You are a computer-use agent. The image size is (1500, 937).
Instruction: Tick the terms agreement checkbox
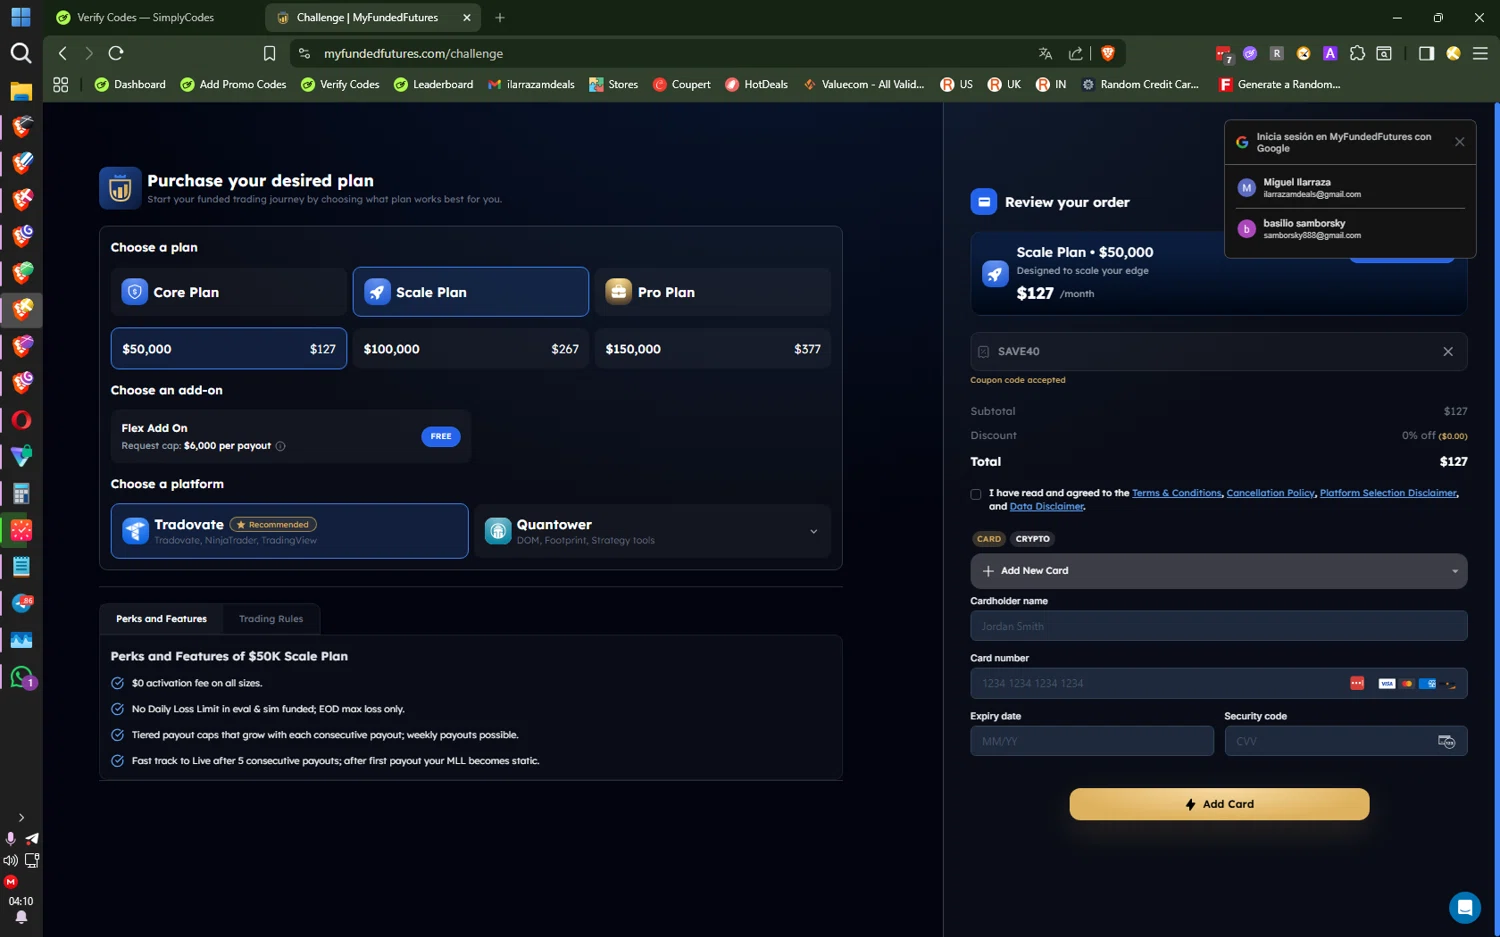976,494
